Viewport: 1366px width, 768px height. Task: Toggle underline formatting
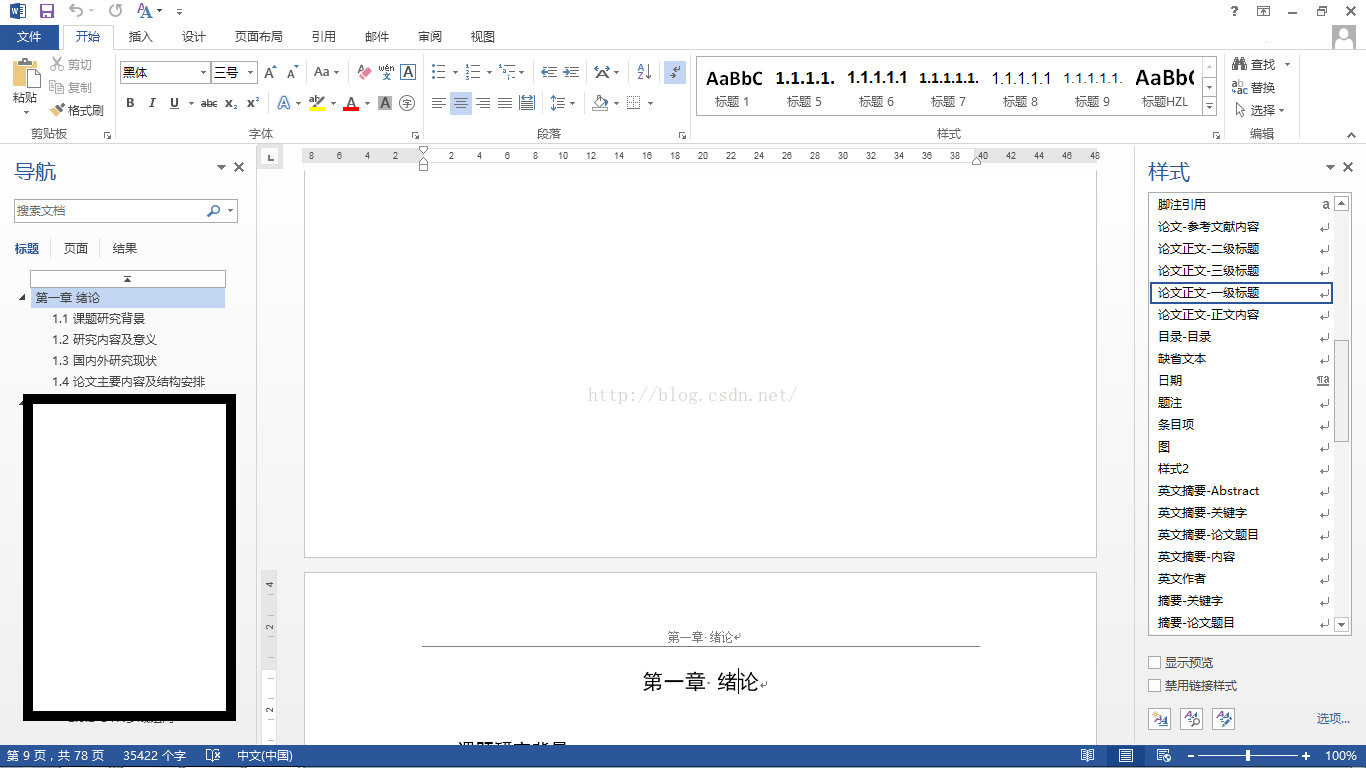click(x=174, y=103)
